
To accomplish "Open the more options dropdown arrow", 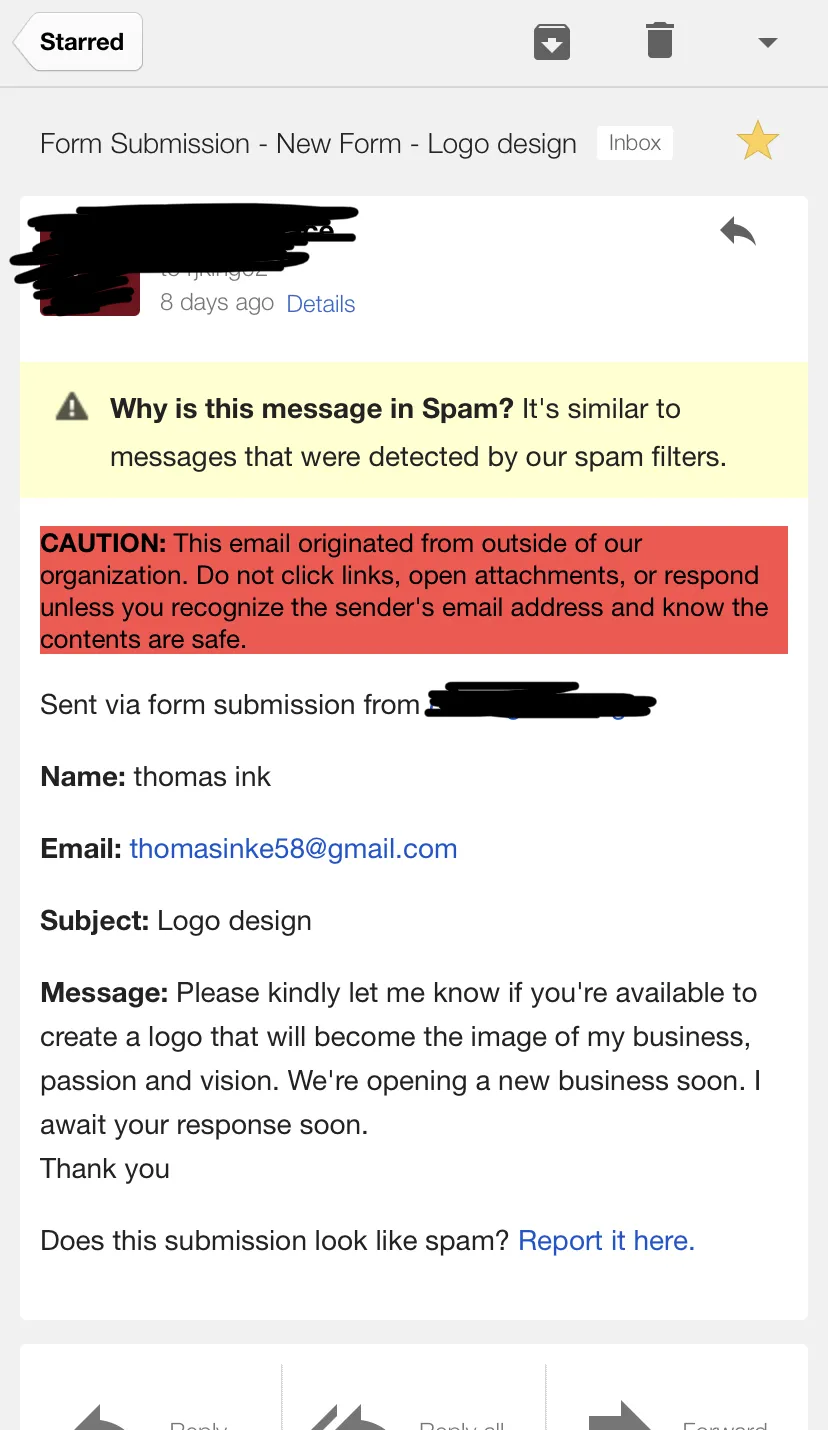I will click(x=768, y=42).
